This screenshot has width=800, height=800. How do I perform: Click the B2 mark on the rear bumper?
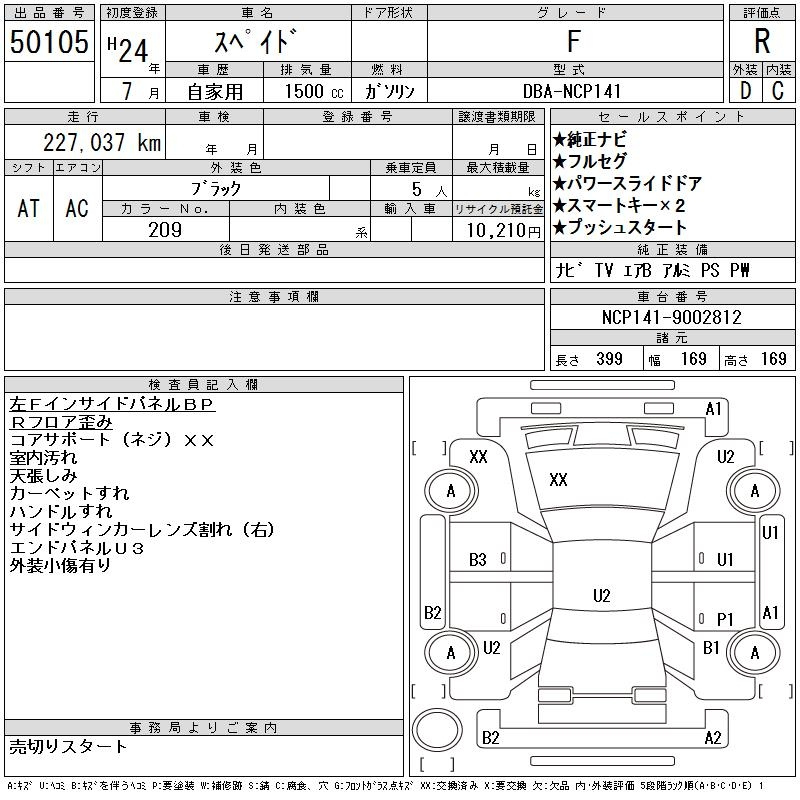490,738
